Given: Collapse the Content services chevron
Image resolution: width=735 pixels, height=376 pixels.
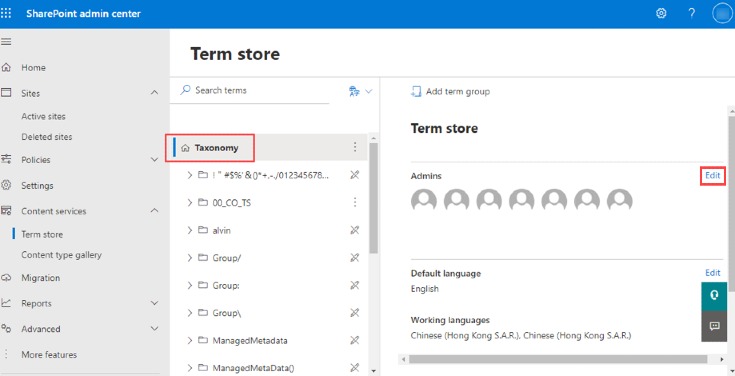Looking at the screenshot, I should (x=154, y=211).
